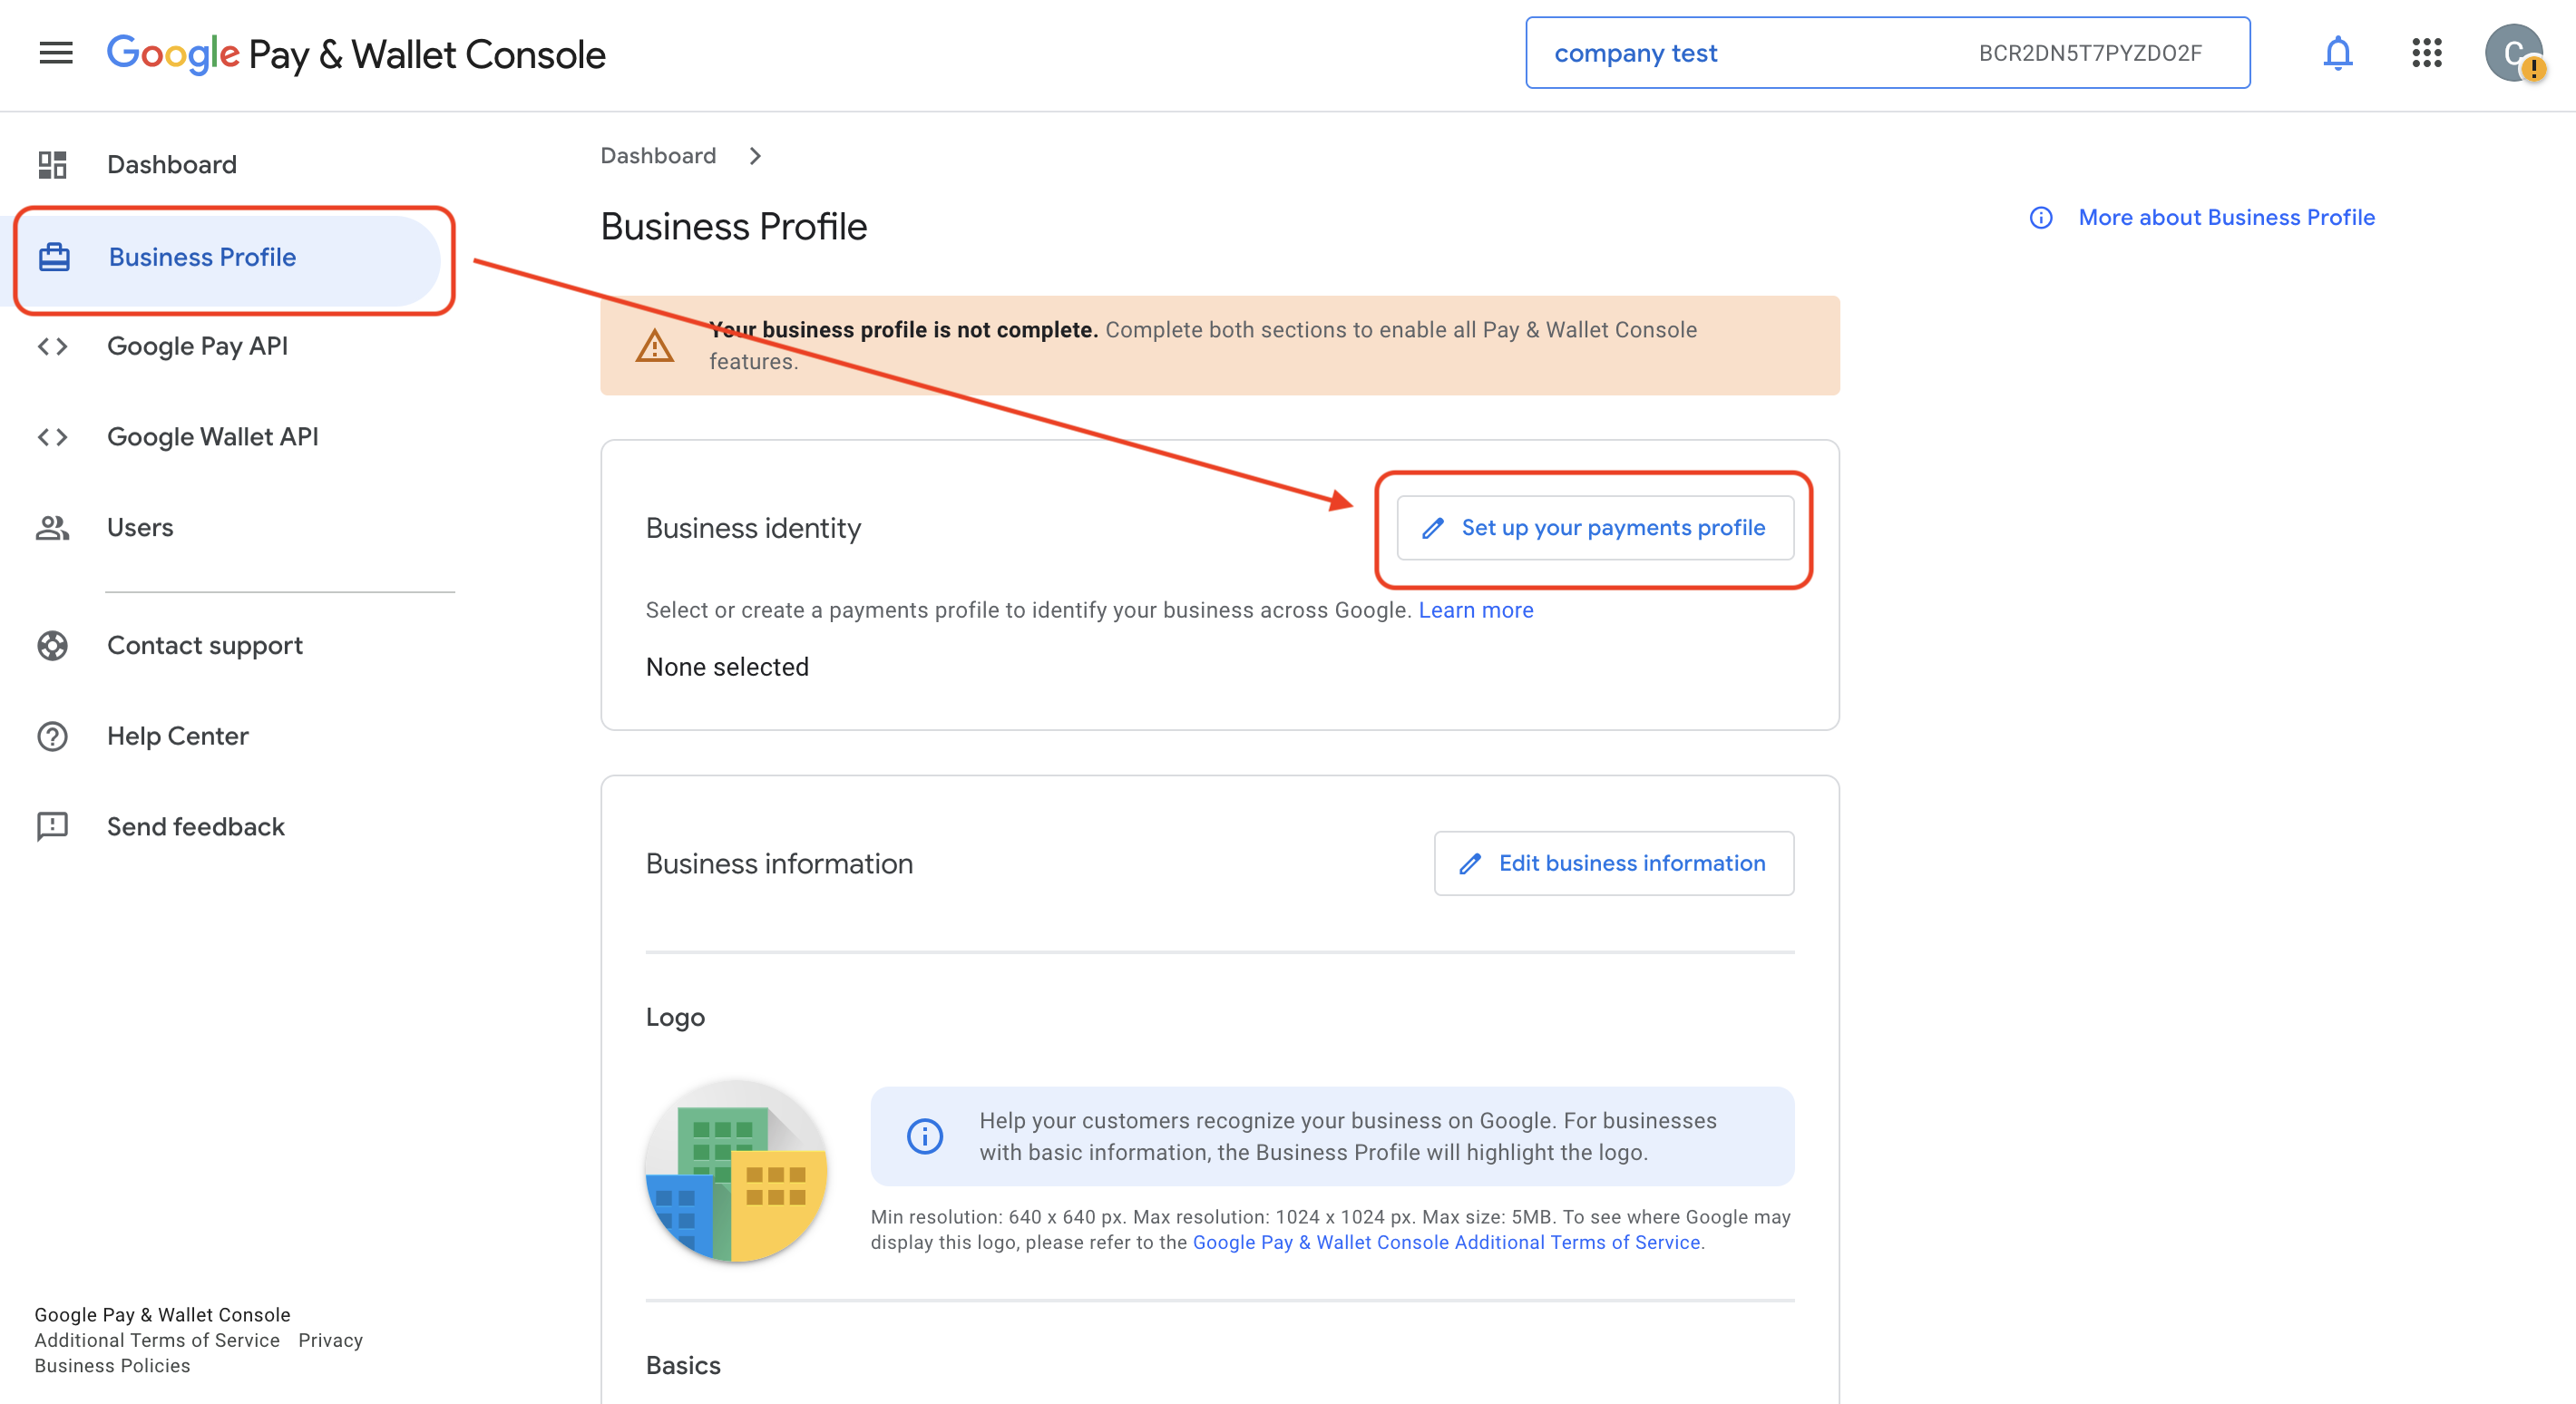Click the pencil icon on Edit business information
The image size is (2576, 1404).
click(x=1470, y=864)
